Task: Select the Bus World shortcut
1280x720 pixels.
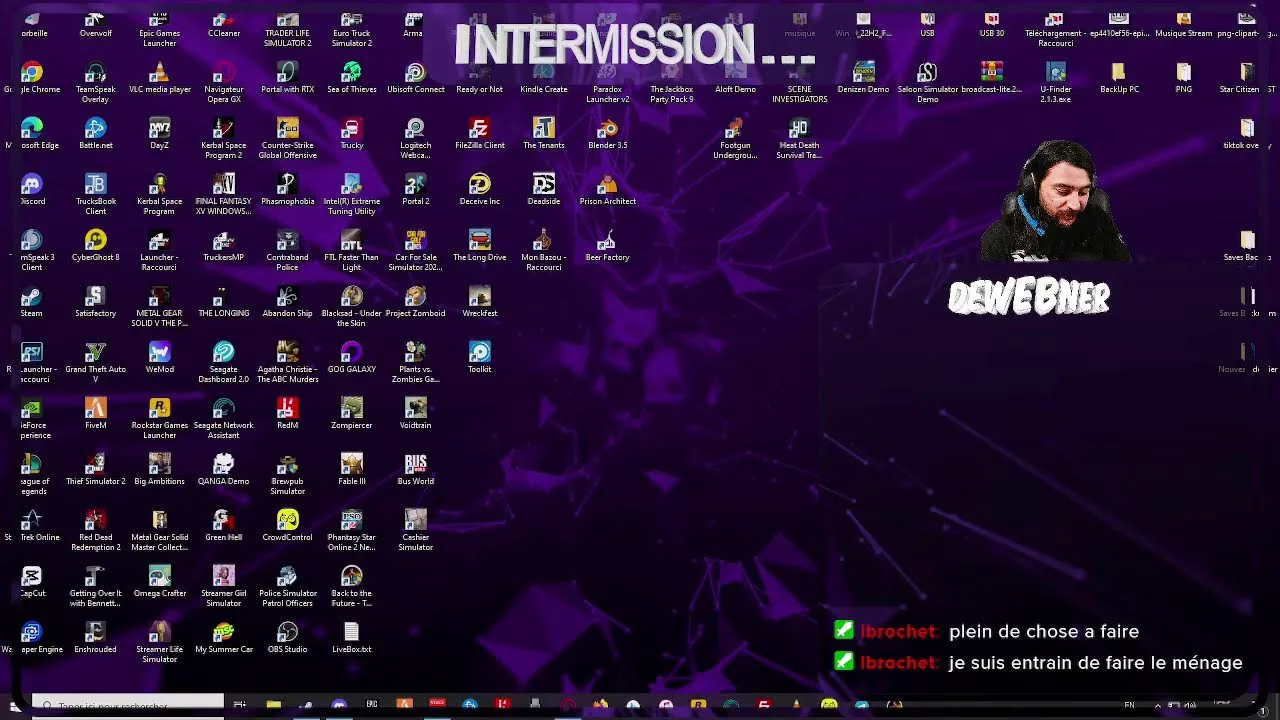Action: [x=415, y=470]
